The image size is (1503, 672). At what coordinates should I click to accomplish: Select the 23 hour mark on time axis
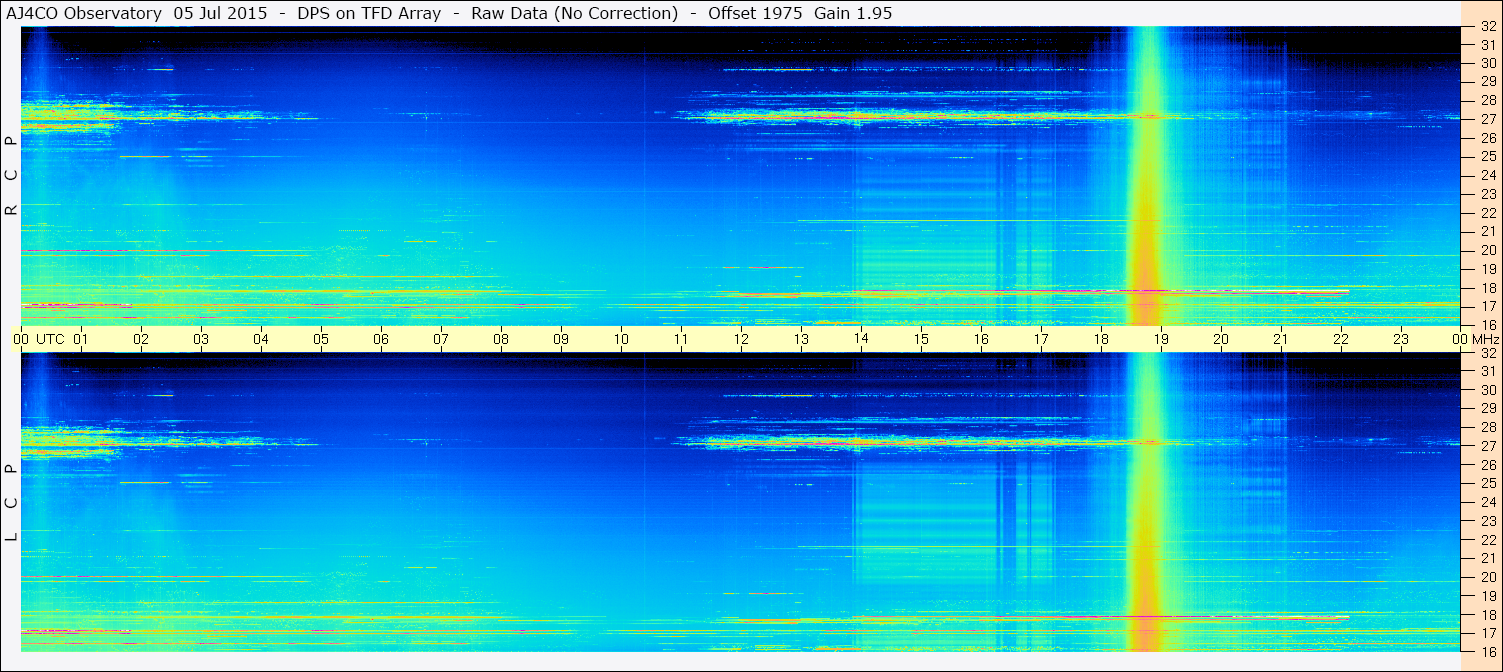point(1401,339)
